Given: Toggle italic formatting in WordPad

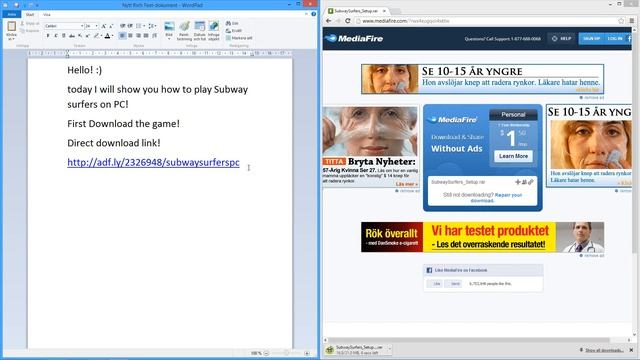Looking at the screenshot, I should tap(56, 36).
